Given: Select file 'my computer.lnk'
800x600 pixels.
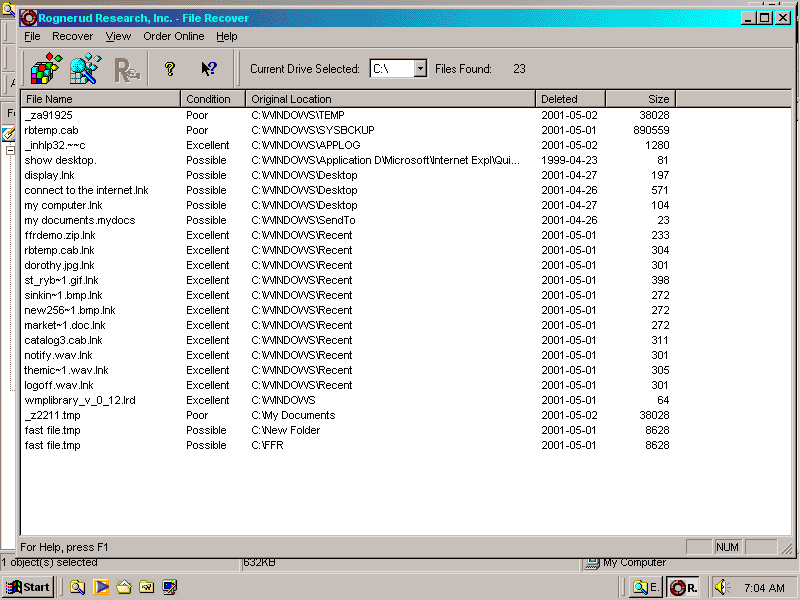Looking at the screenshot, I should [63, 205].
